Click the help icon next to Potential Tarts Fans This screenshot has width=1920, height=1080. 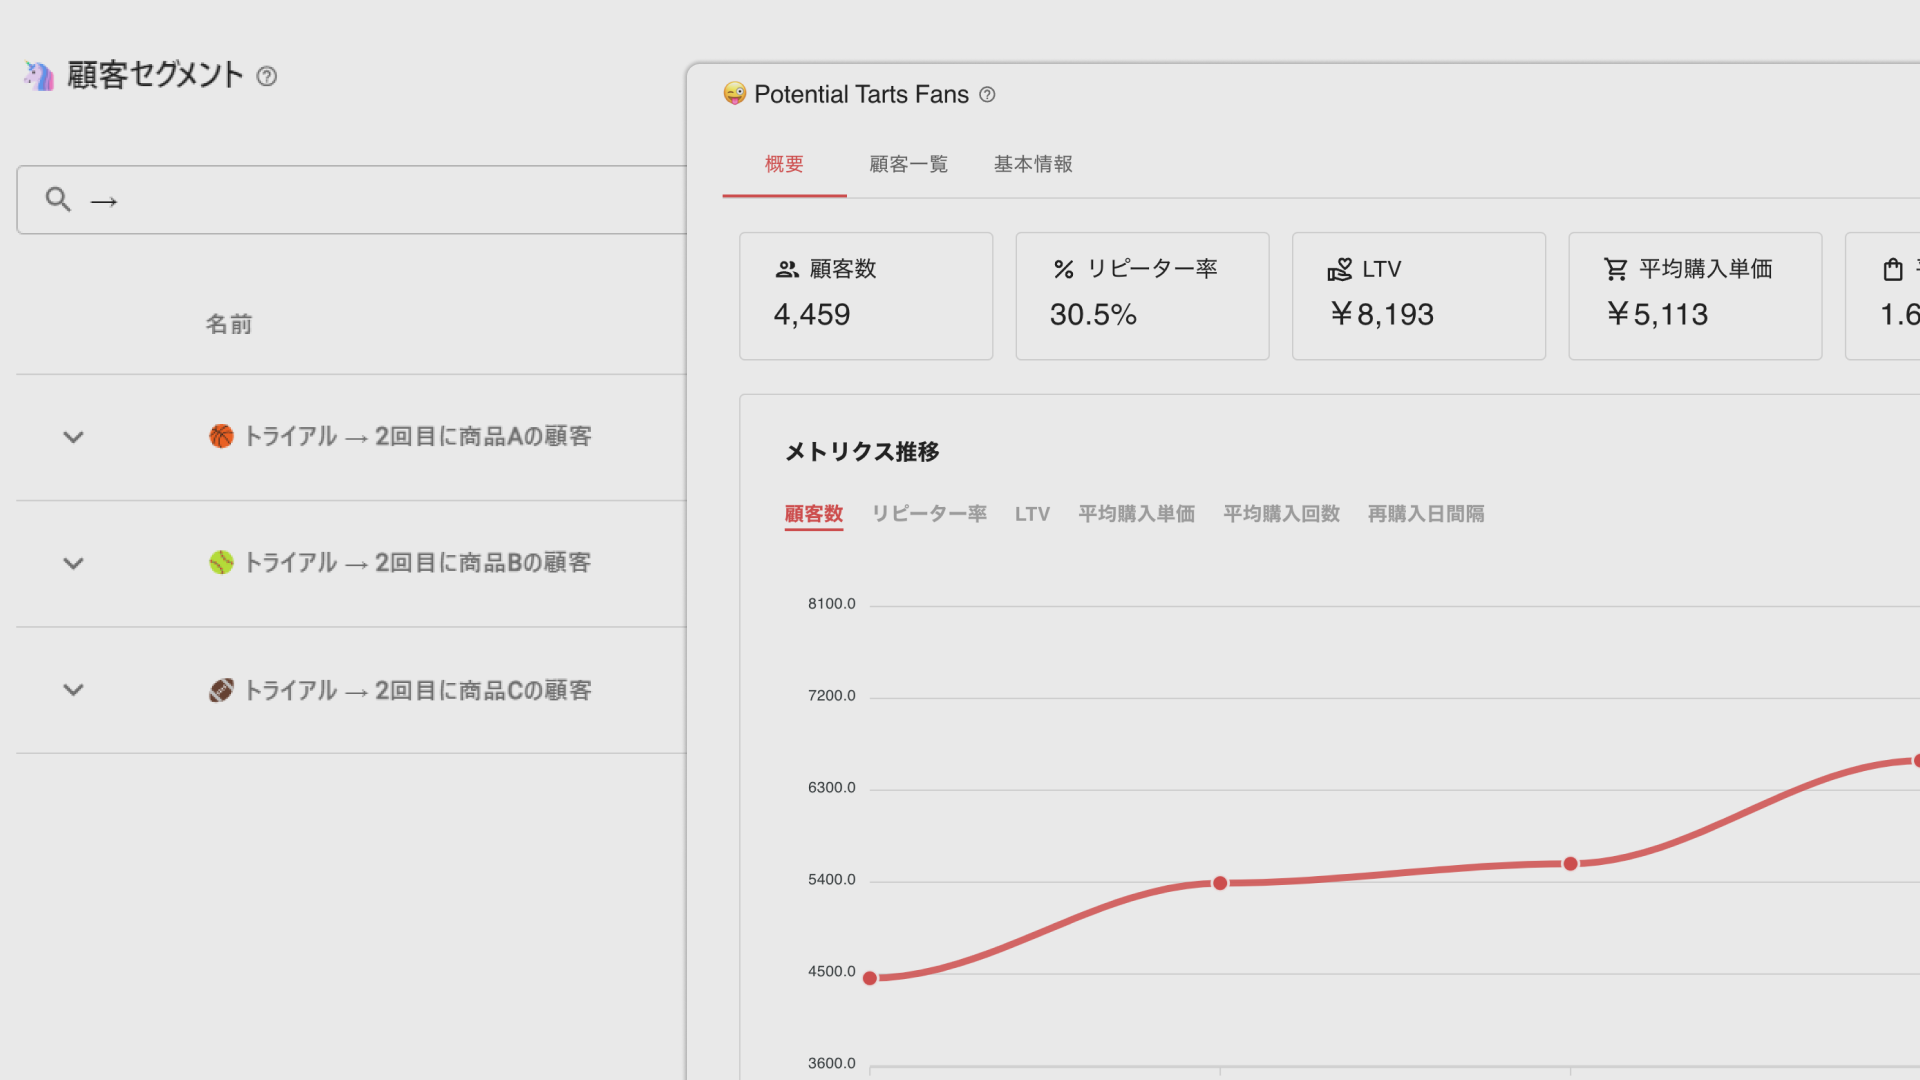(x=987, y=94)
